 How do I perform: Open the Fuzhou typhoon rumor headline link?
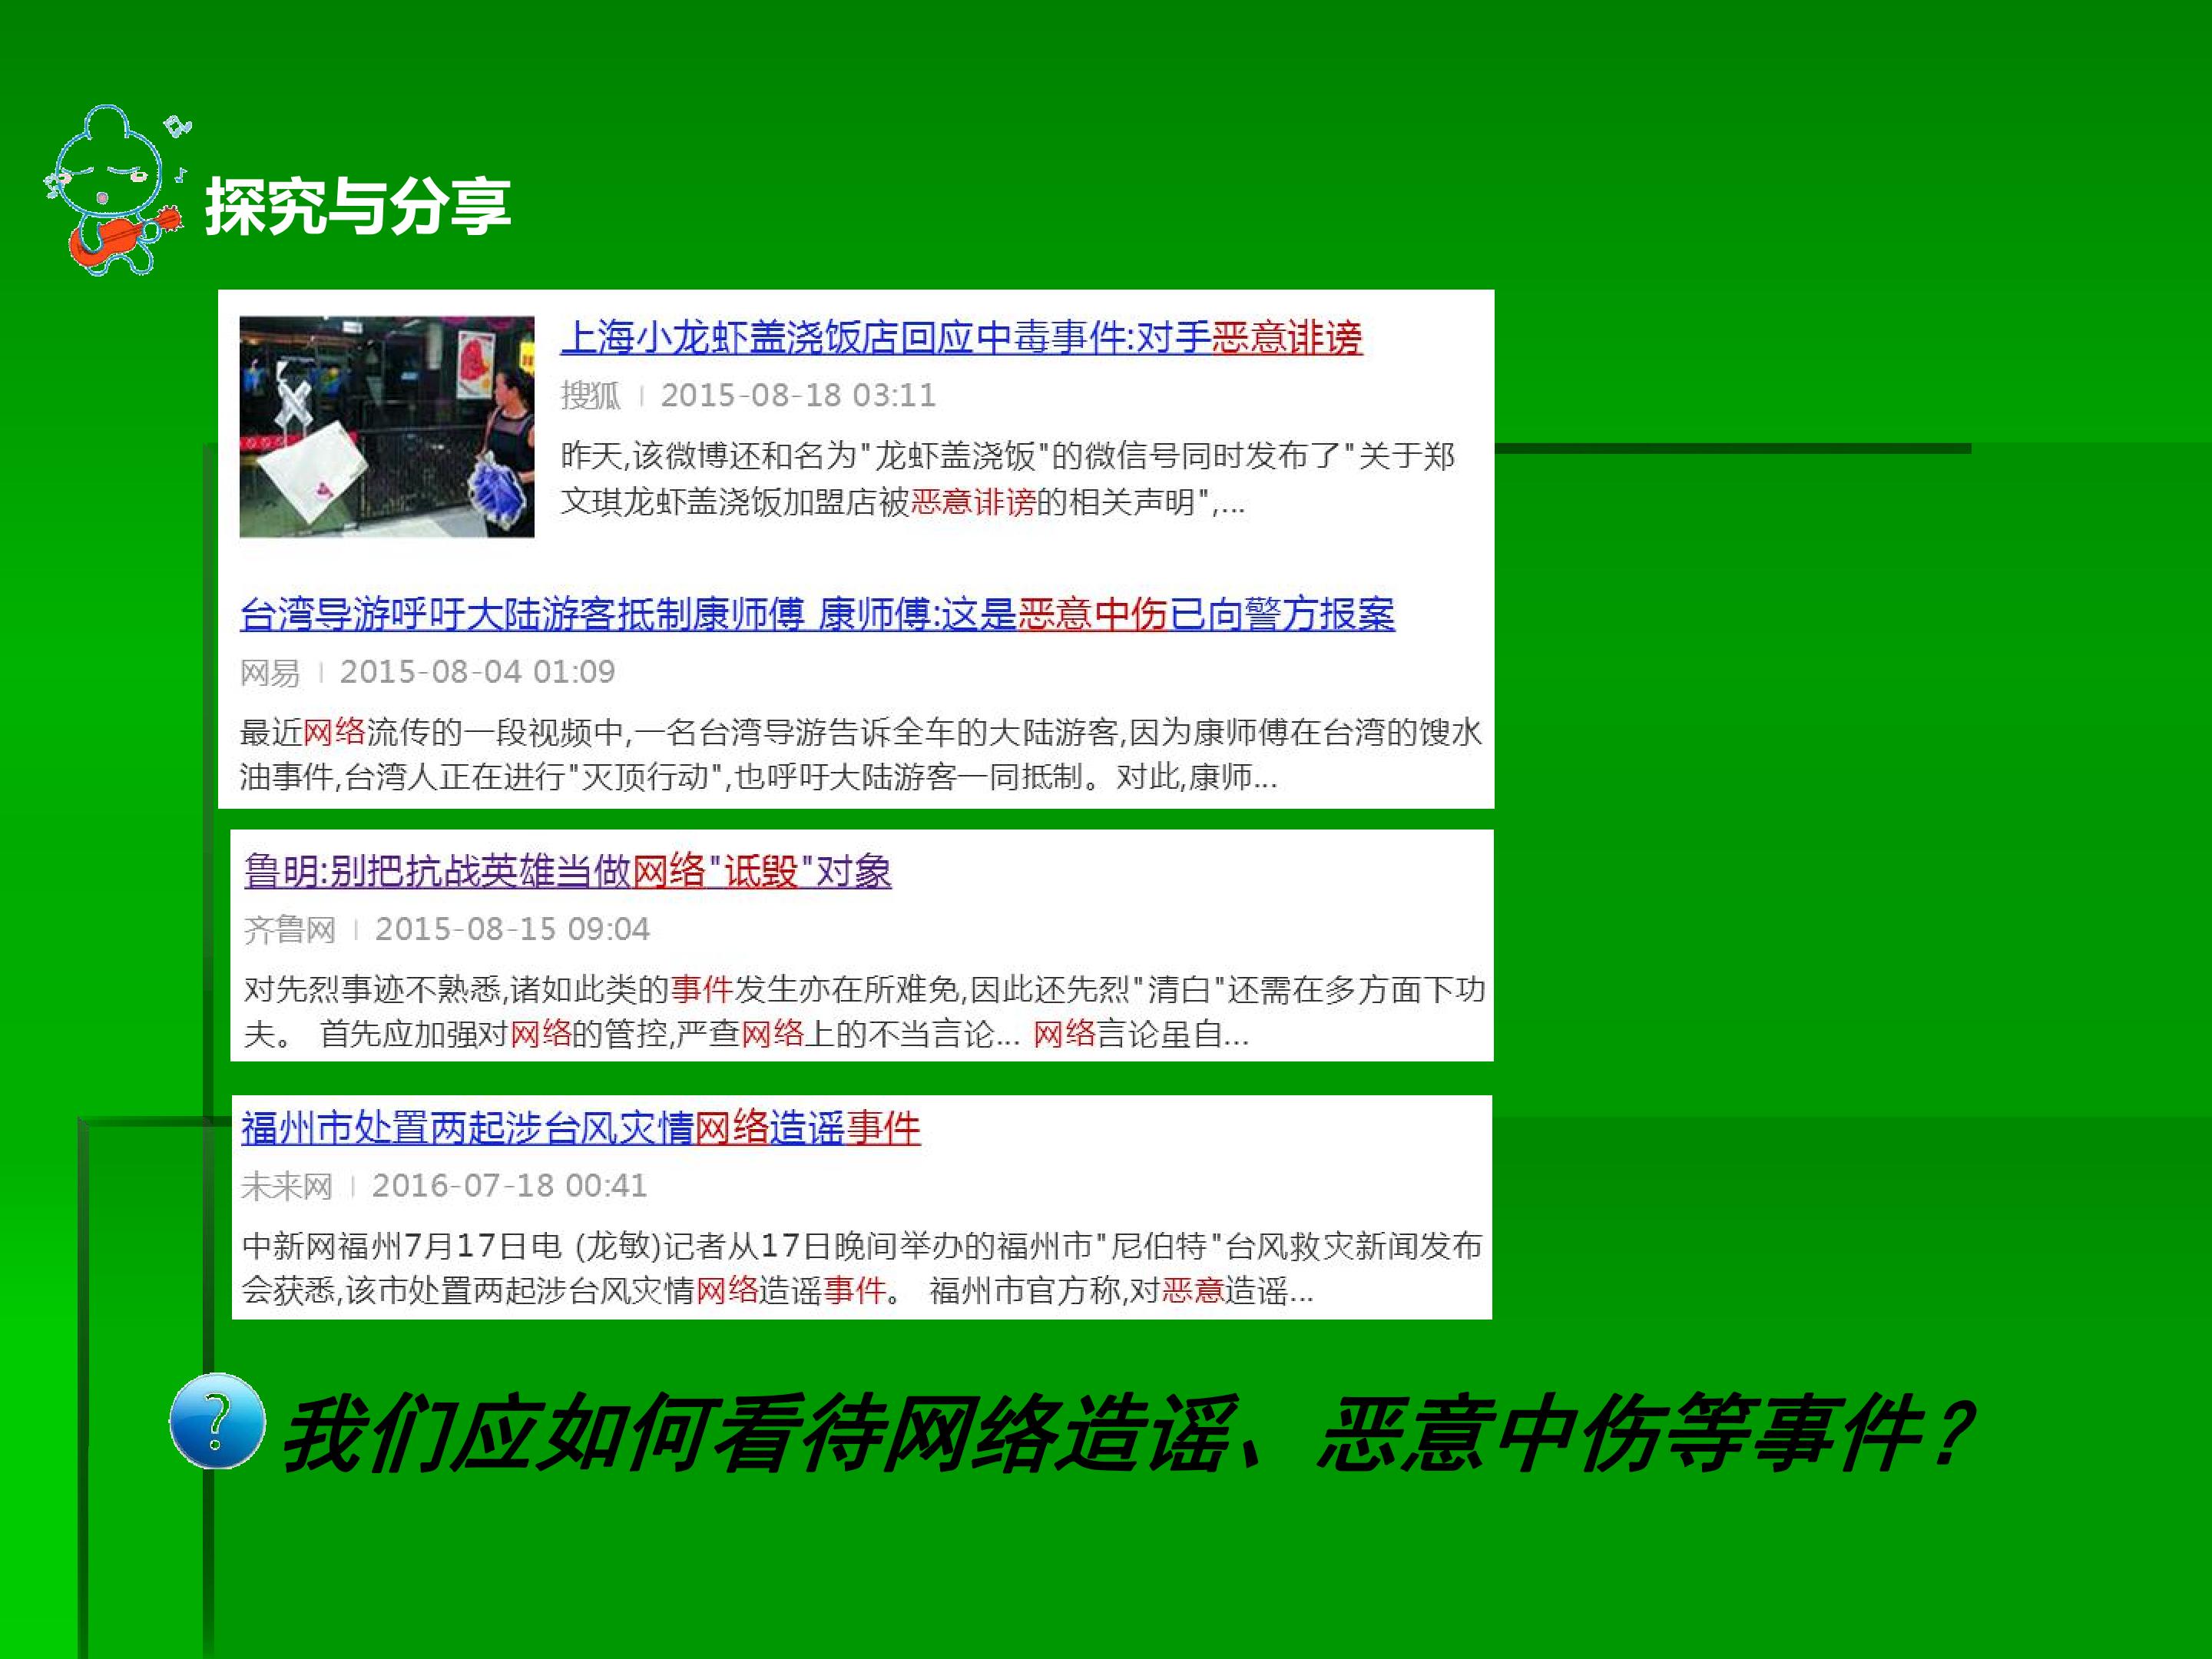tap(580, 1128)
